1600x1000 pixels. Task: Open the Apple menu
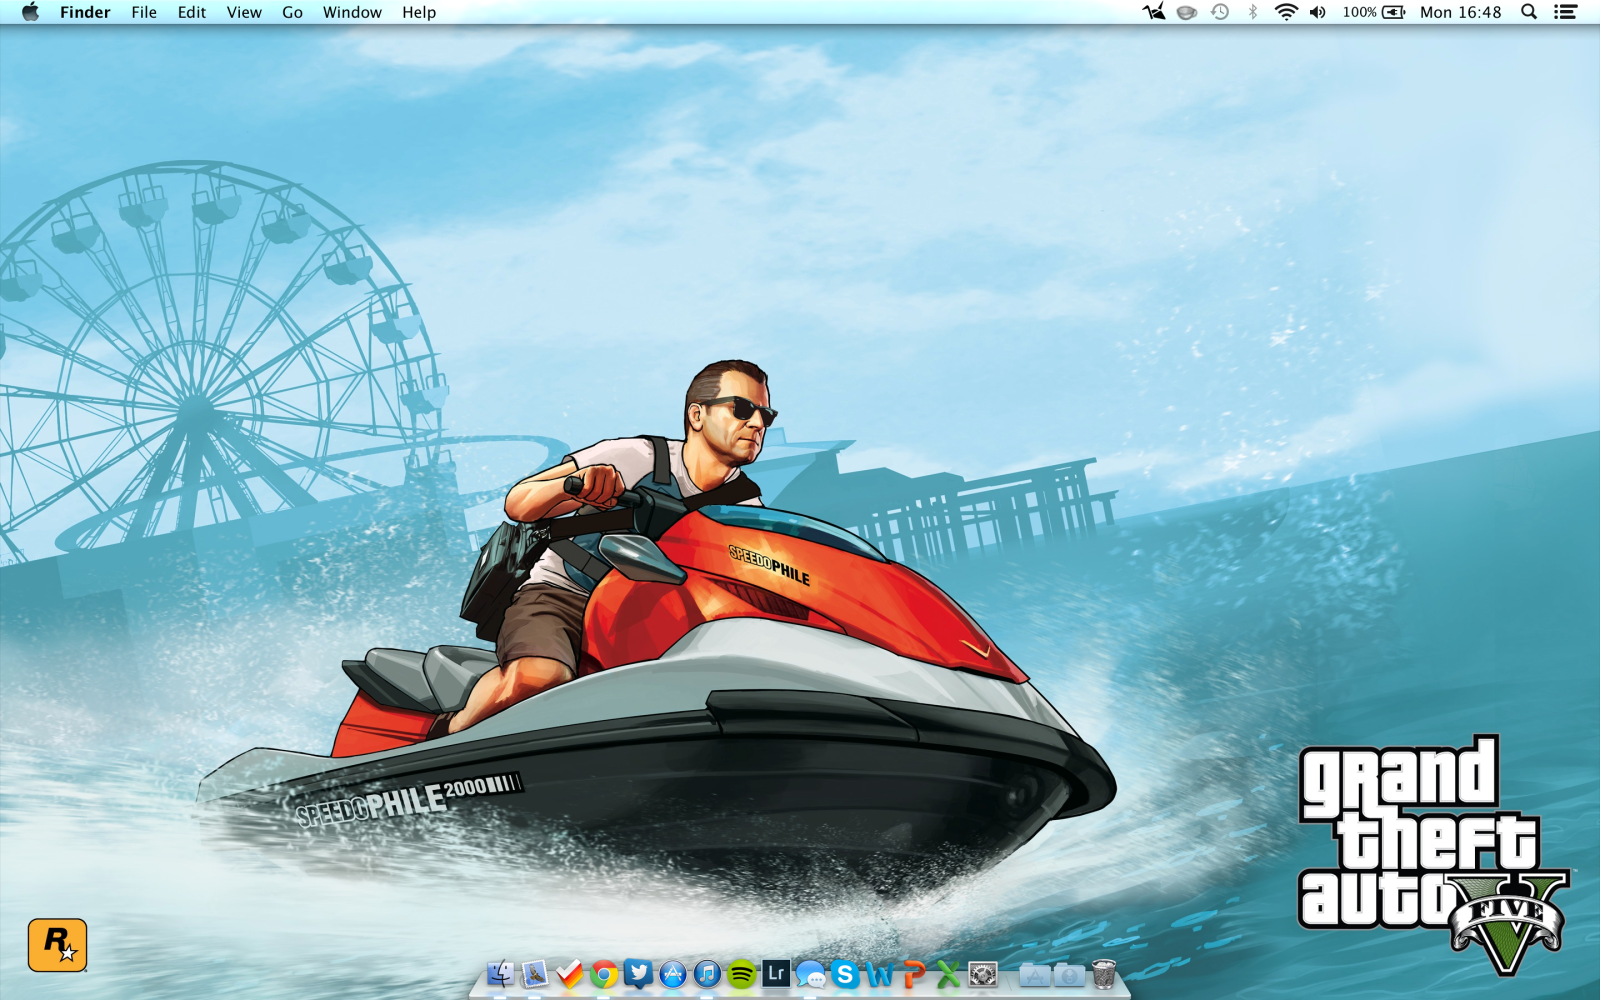point(30,12)
